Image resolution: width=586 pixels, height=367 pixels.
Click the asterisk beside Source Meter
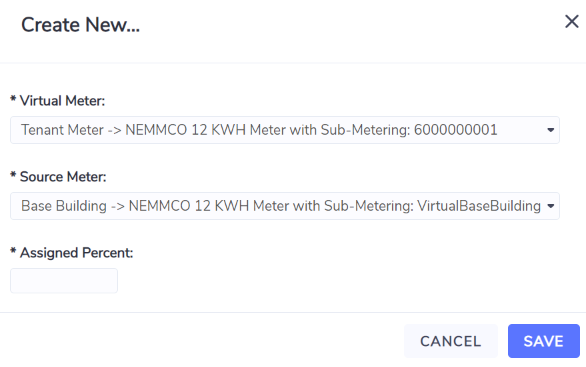click(13, 175)
